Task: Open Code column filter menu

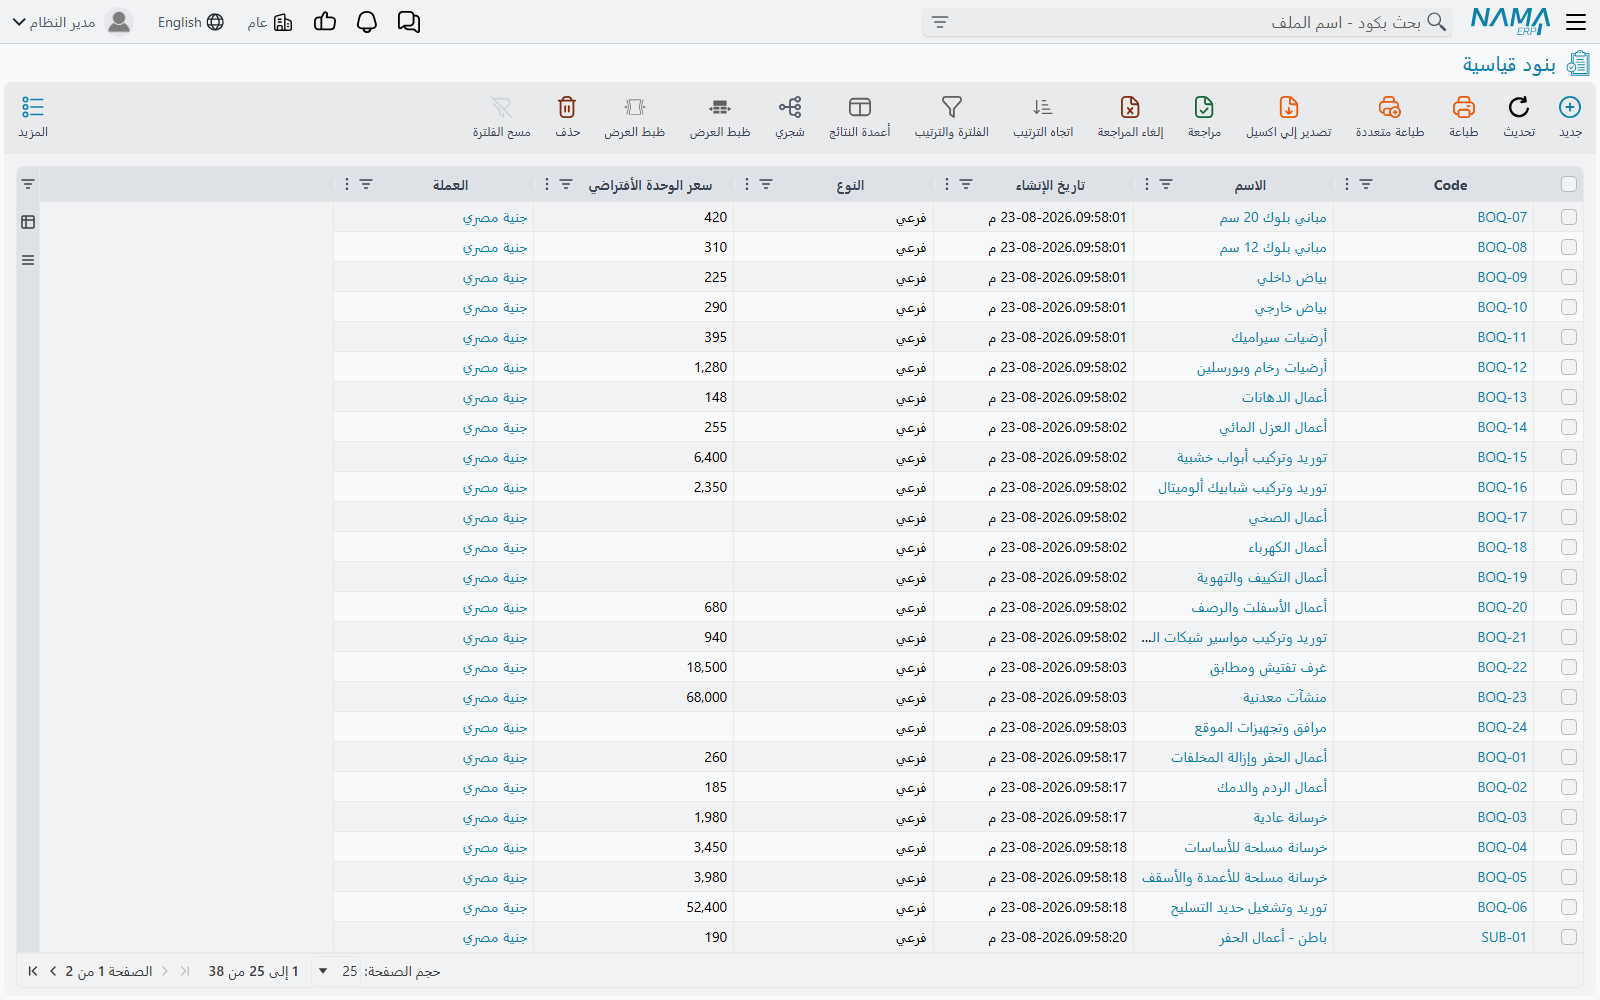Action: click(x=1366, y=184)
